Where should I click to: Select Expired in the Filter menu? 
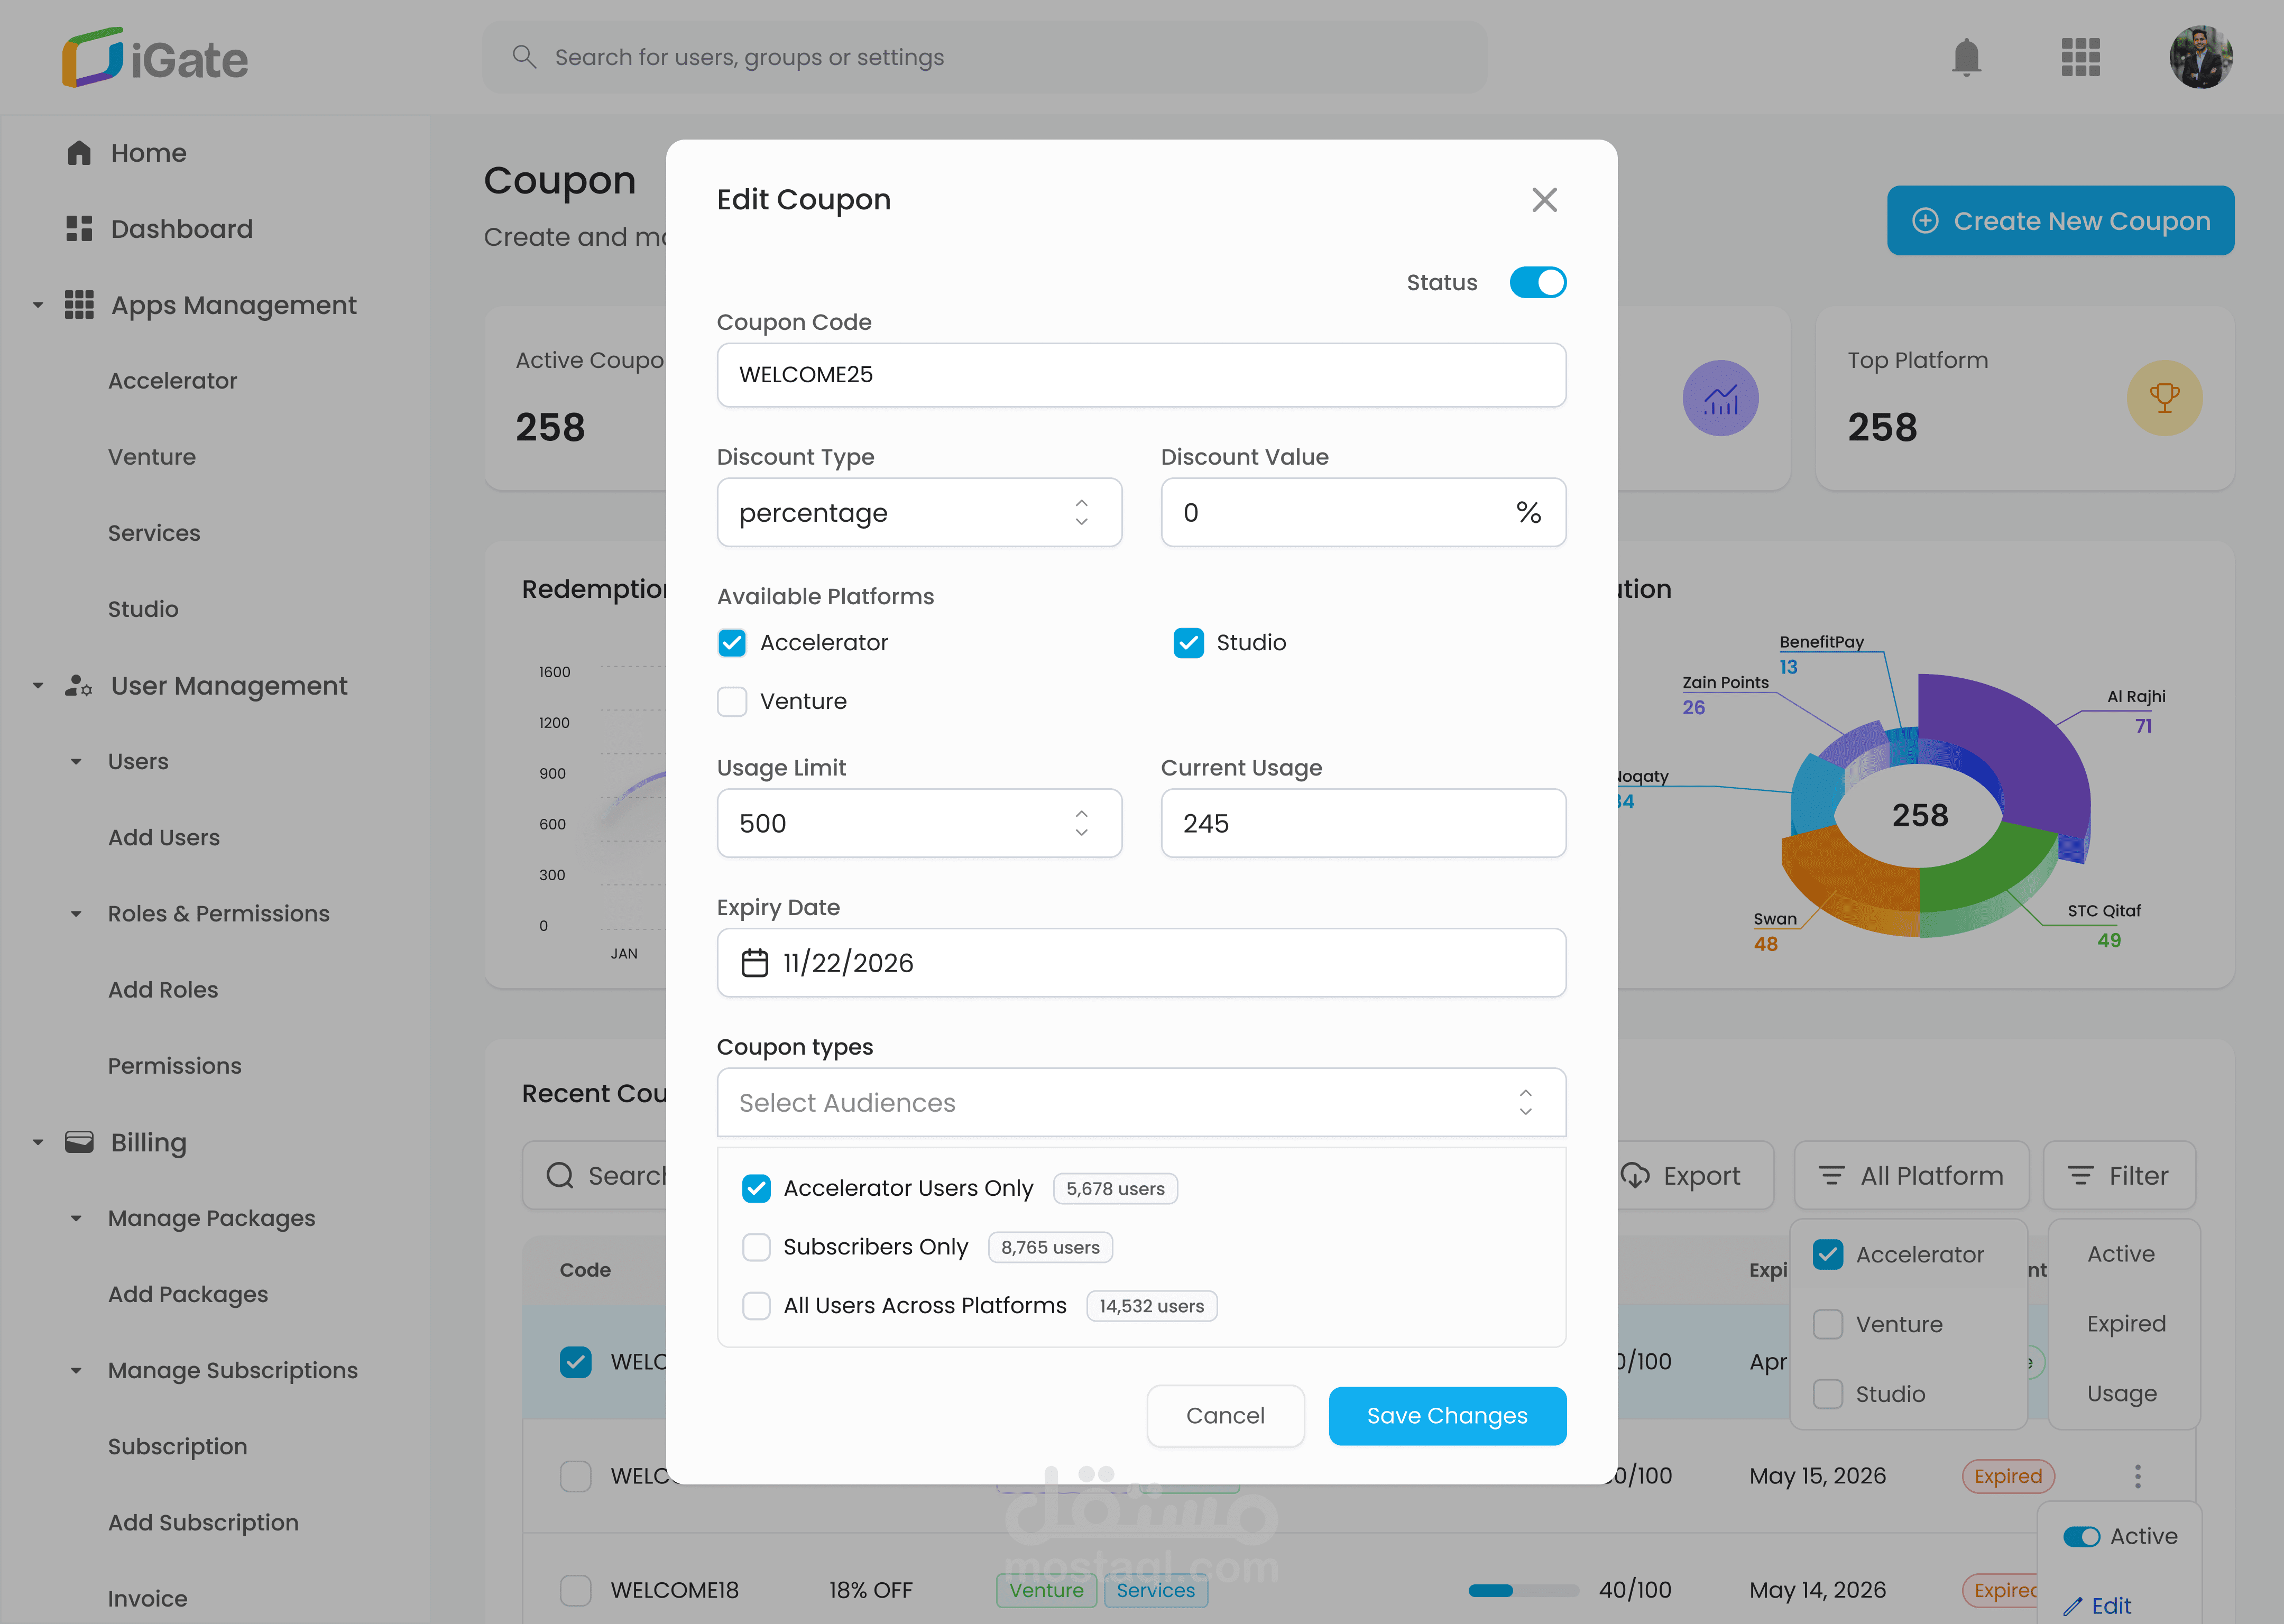click(2125, 1324)
